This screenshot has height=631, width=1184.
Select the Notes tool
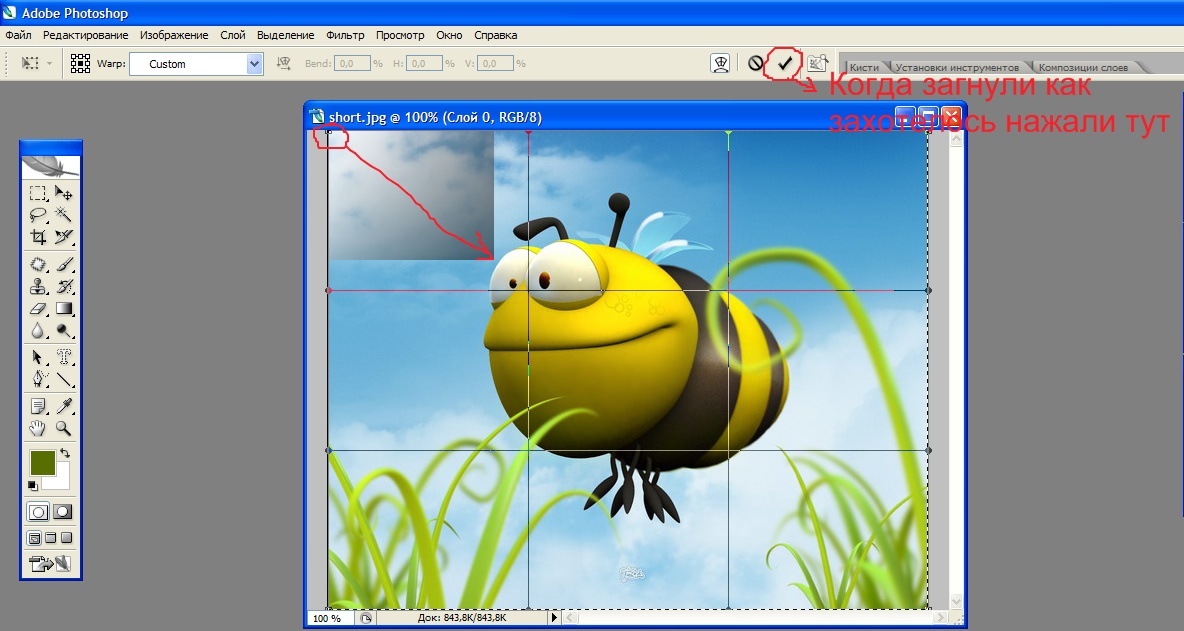38,406
